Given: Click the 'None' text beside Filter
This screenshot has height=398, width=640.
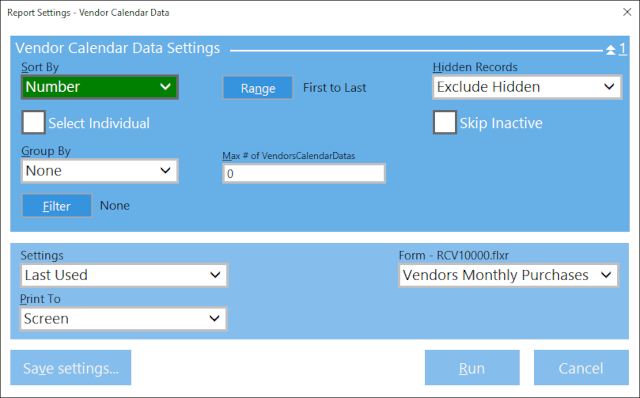Looking at the screenshot, I should (x=115, y=206).
